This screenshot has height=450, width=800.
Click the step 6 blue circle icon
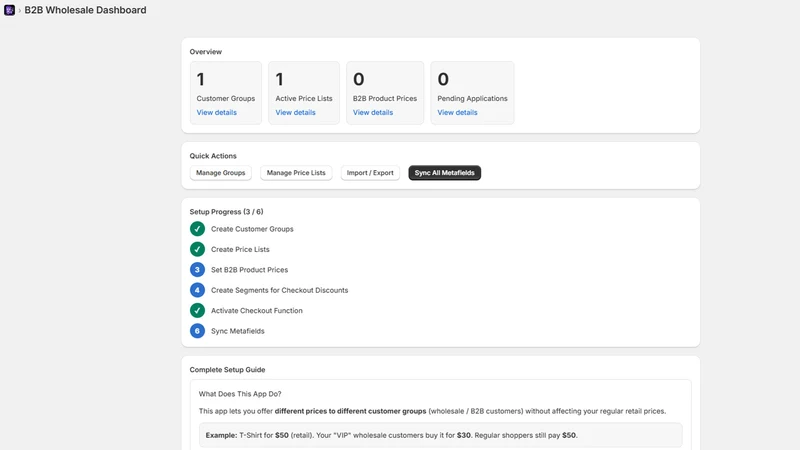pos(197,331)
